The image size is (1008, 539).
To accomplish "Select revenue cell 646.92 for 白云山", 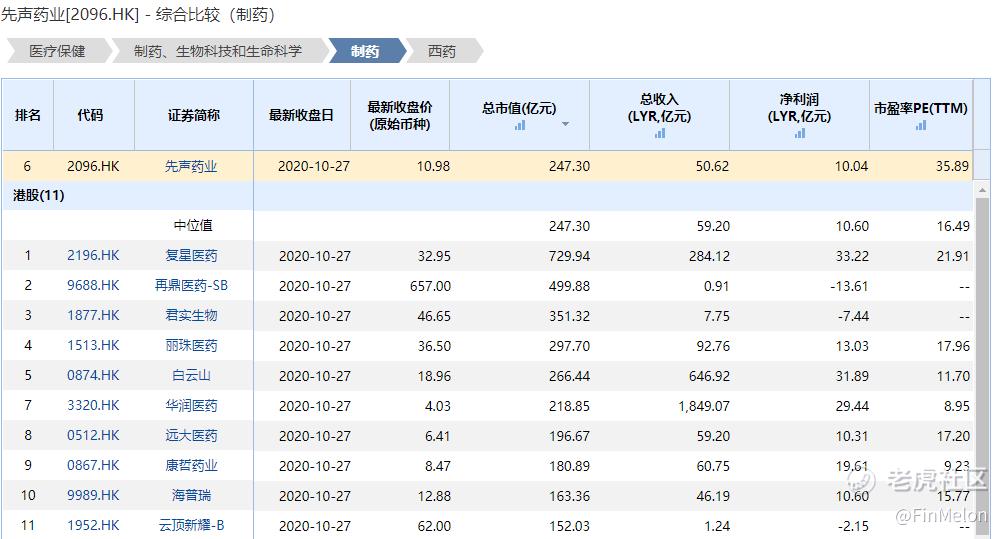I will tap(709, 376).
